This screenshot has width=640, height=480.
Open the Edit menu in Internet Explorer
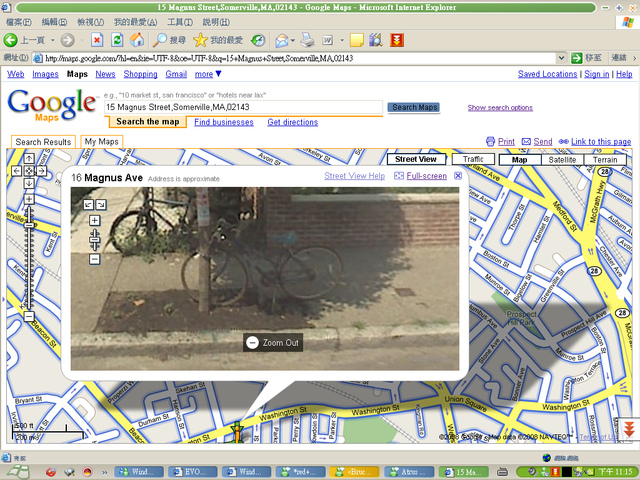(x=54, y=22)
